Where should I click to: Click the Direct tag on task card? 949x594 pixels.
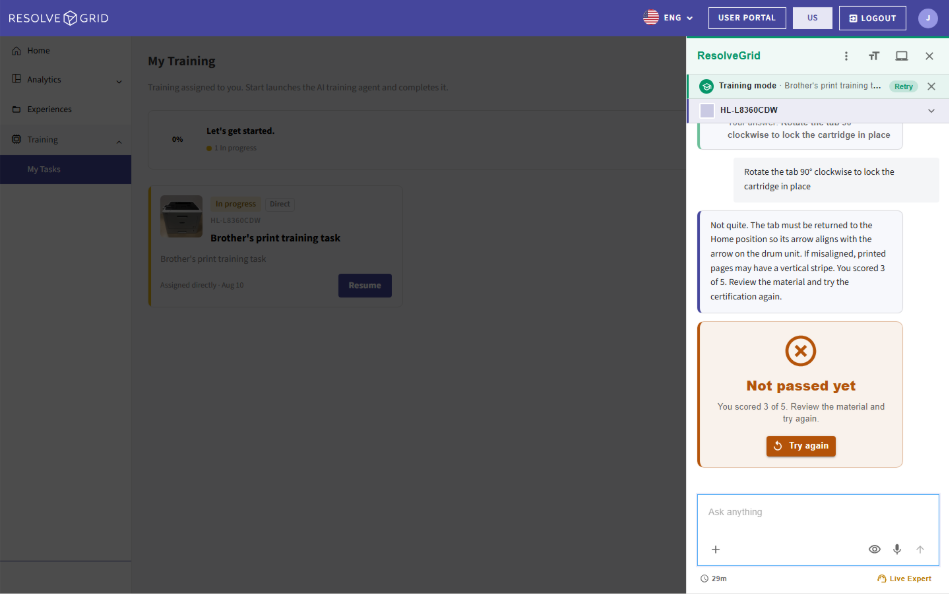pyautogui.click(x=280, y=204)
